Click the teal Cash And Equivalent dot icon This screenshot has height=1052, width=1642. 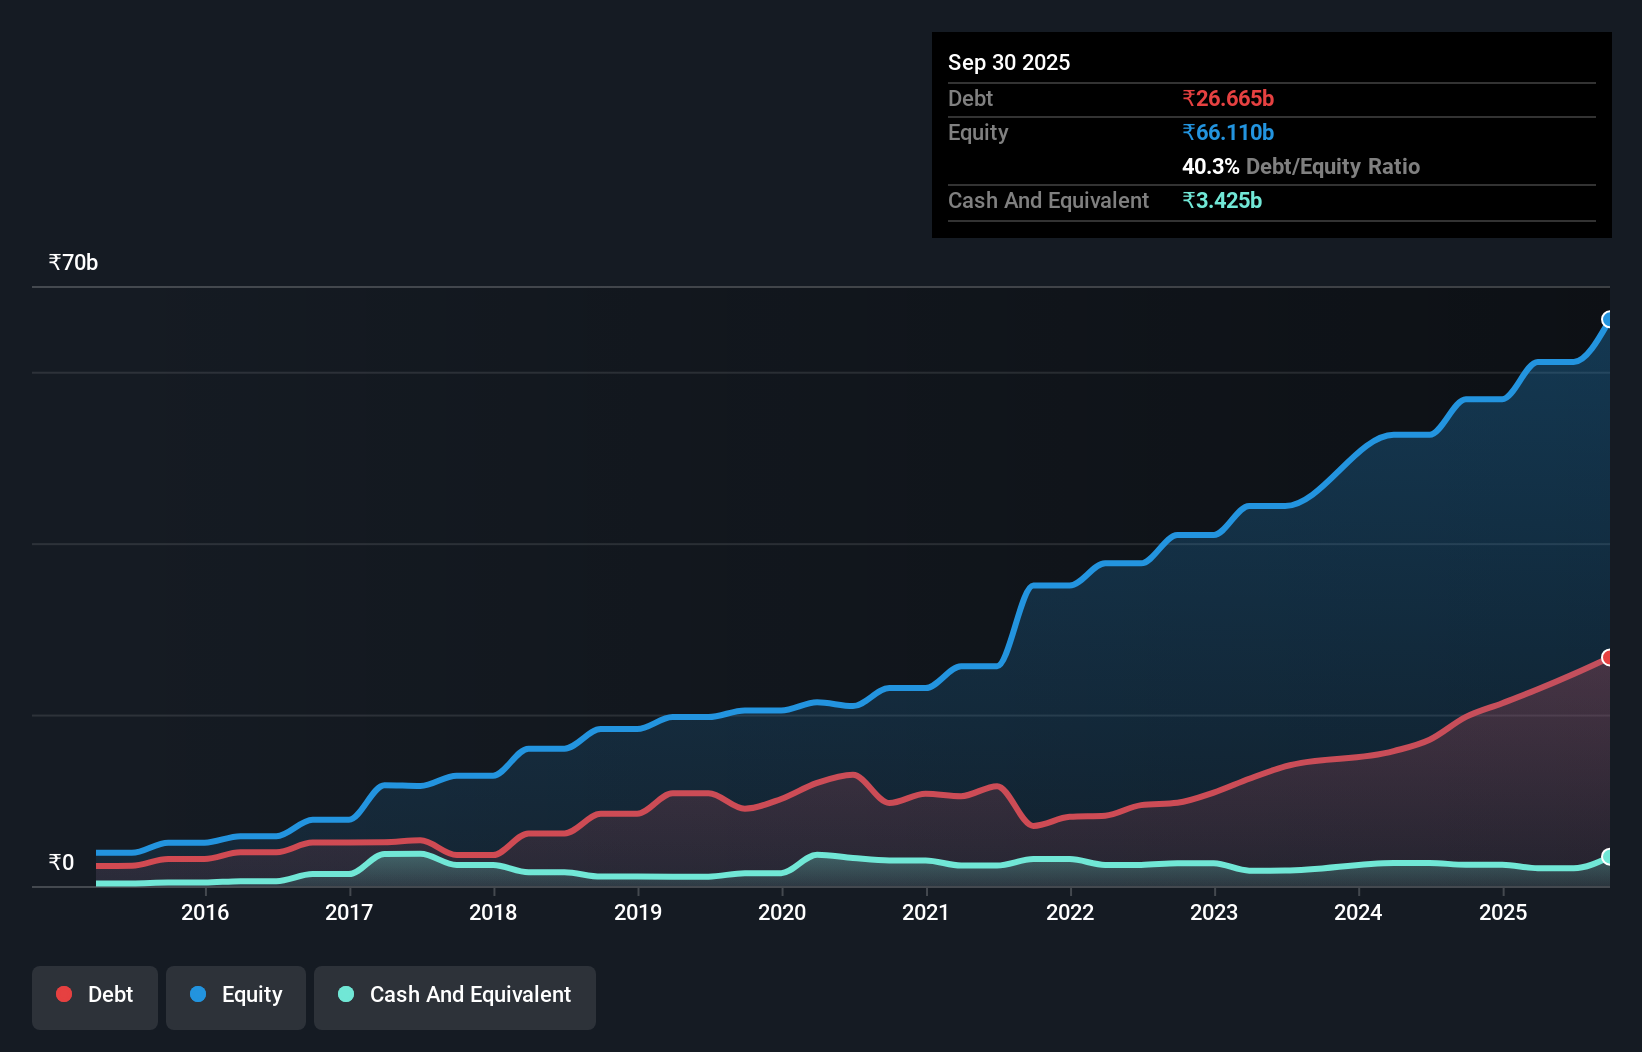(344, 994)
